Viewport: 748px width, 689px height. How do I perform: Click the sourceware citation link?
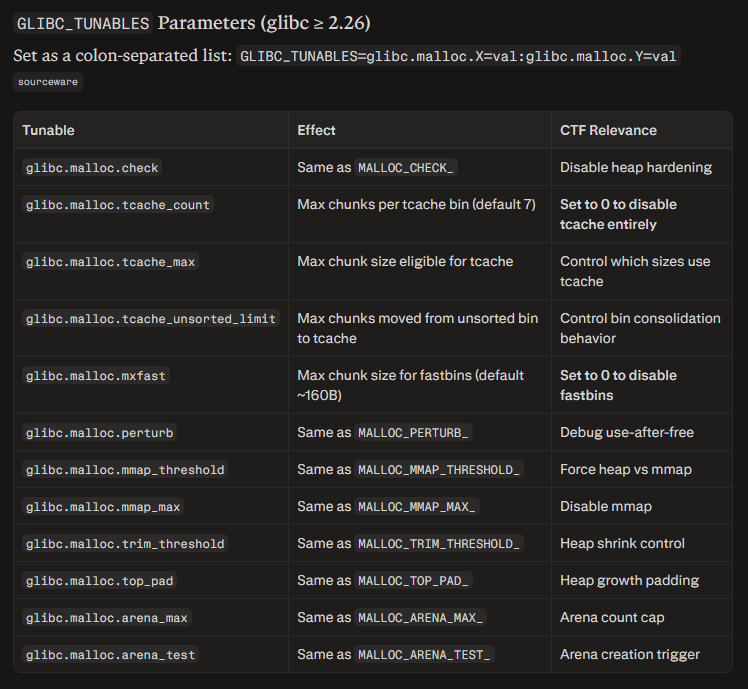pos(48,82)
